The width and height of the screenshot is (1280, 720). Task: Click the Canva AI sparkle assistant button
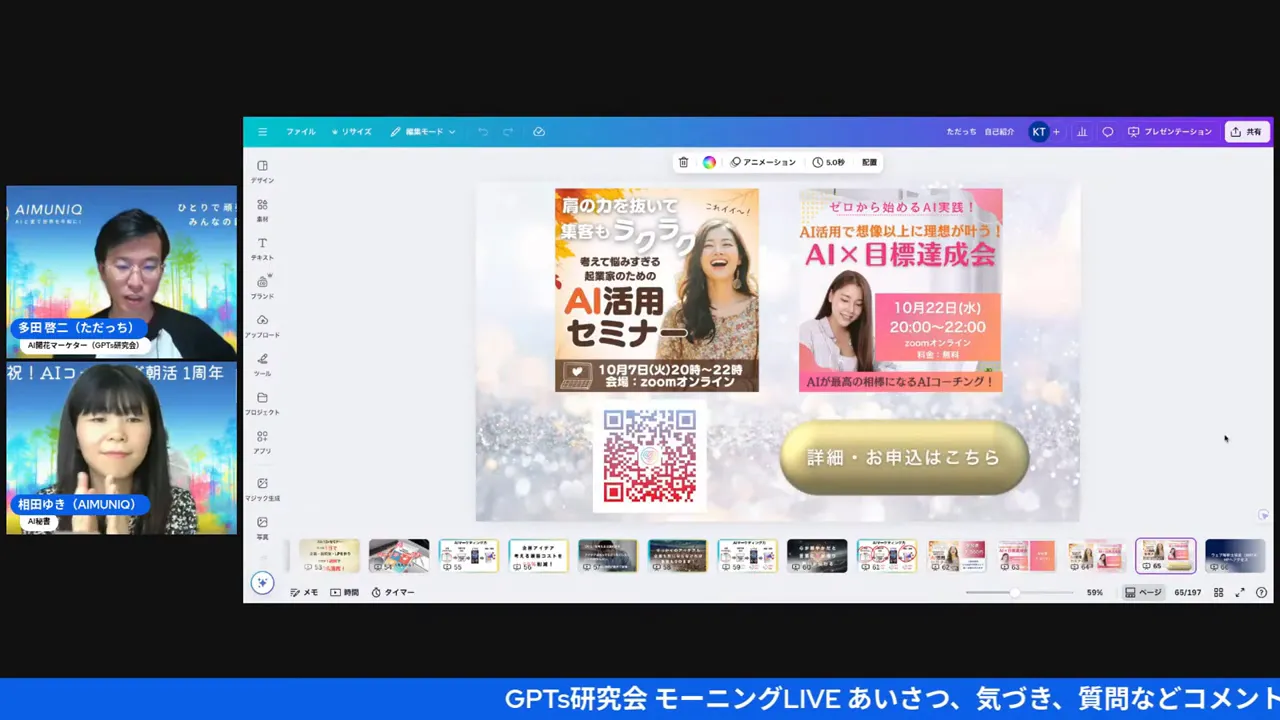coord(262,583)
